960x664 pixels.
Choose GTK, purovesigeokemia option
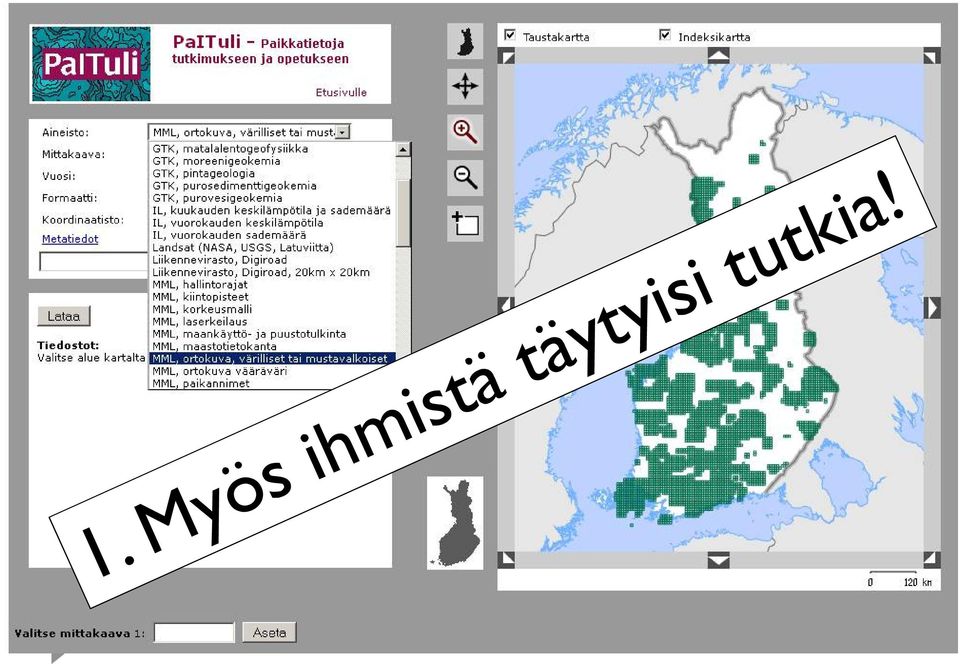pos(272,198)
